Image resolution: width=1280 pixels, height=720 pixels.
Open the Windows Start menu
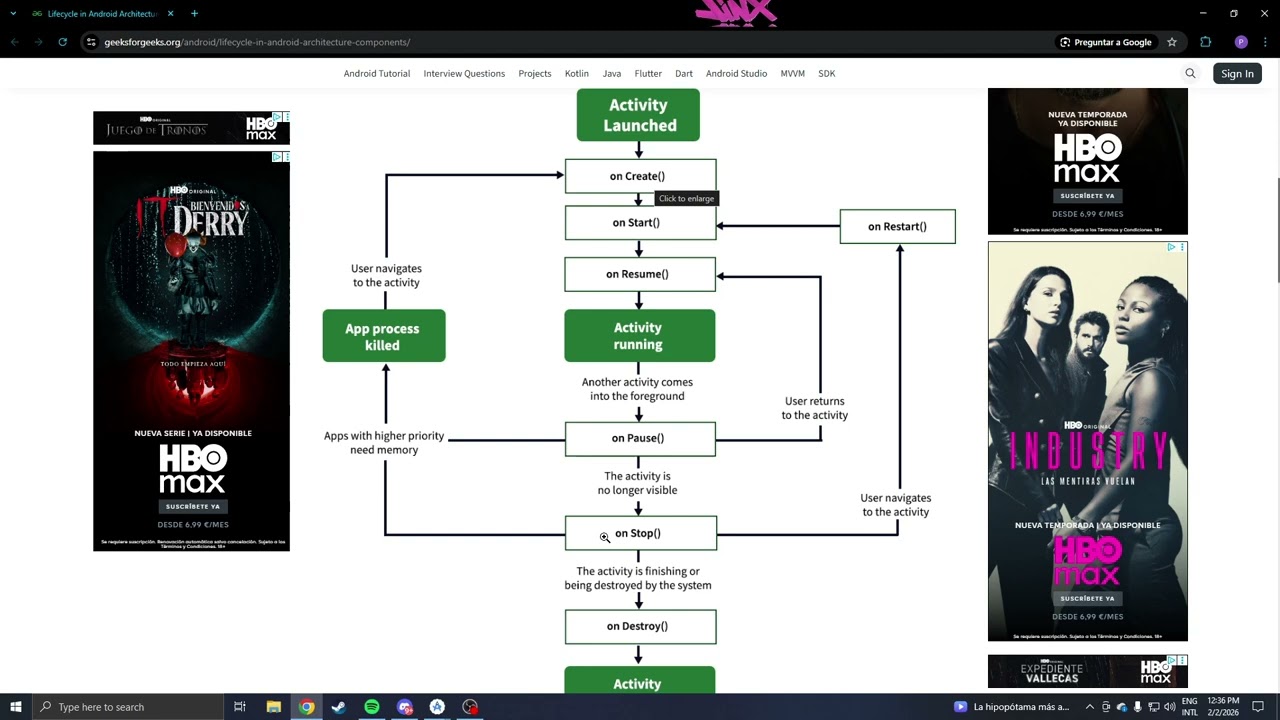[15, 707]
